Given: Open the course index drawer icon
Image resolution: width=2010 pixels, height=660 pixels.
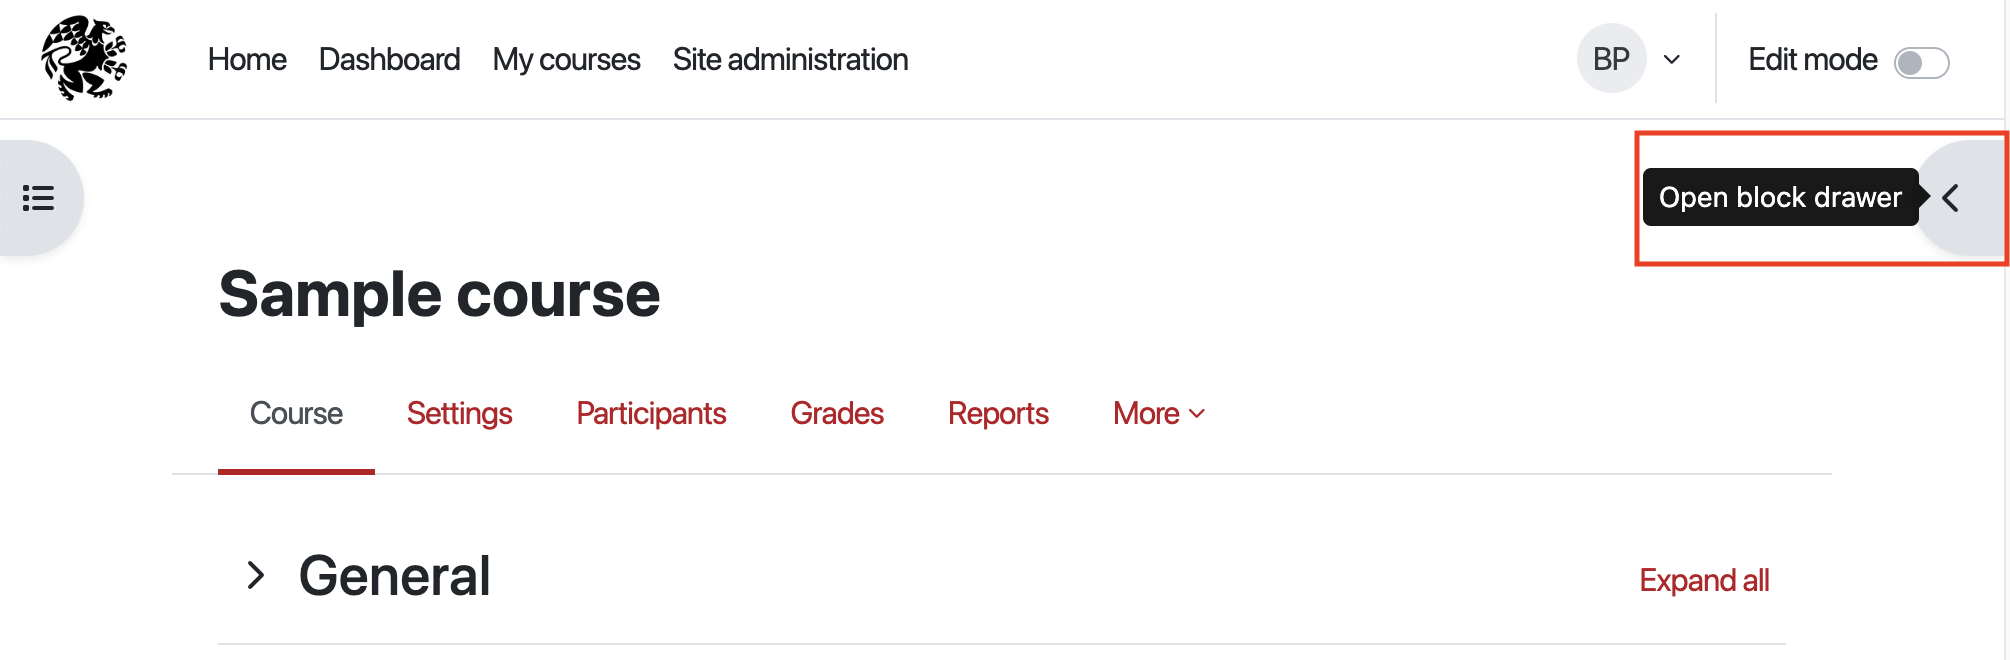Looking at the screenshot, I should [39, 198].
